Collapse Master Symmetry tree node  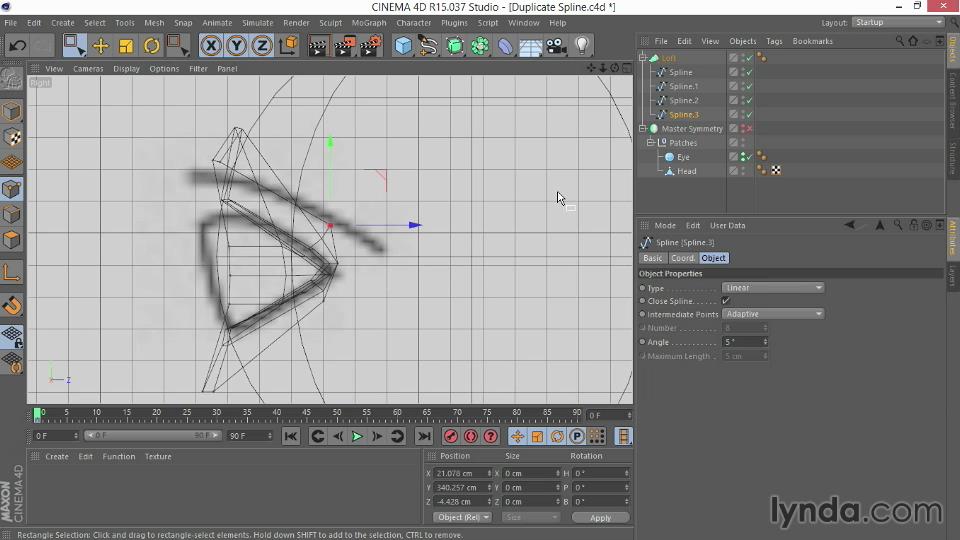(x=642, y=129)
